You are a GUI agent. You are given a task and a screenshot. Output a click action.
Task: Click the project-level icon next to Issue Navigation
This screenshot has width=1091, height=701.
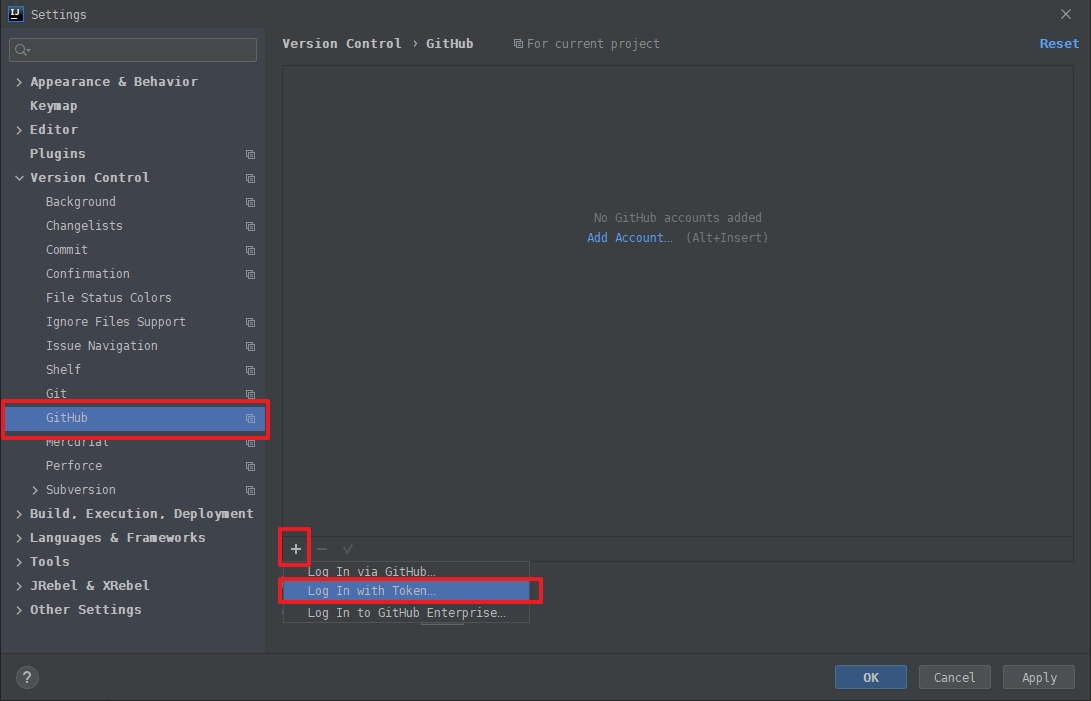click(x=250, y=347)
